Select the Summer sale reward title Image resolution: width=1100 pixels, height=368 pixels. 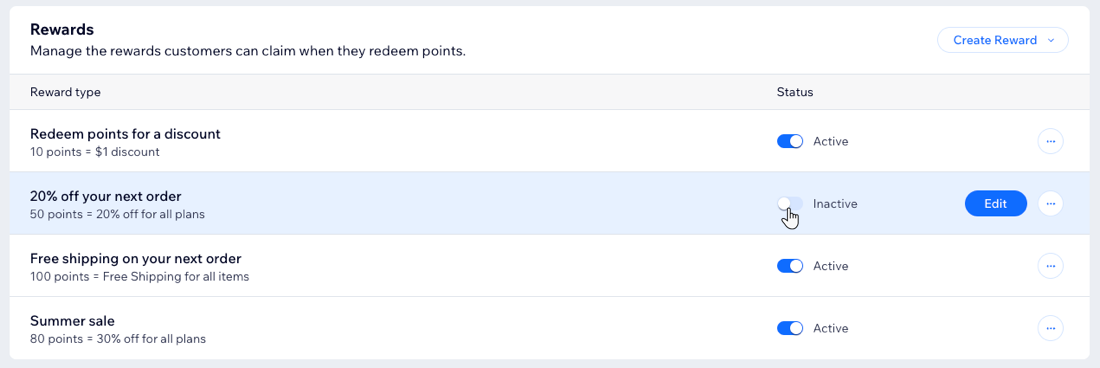point(72,320)
